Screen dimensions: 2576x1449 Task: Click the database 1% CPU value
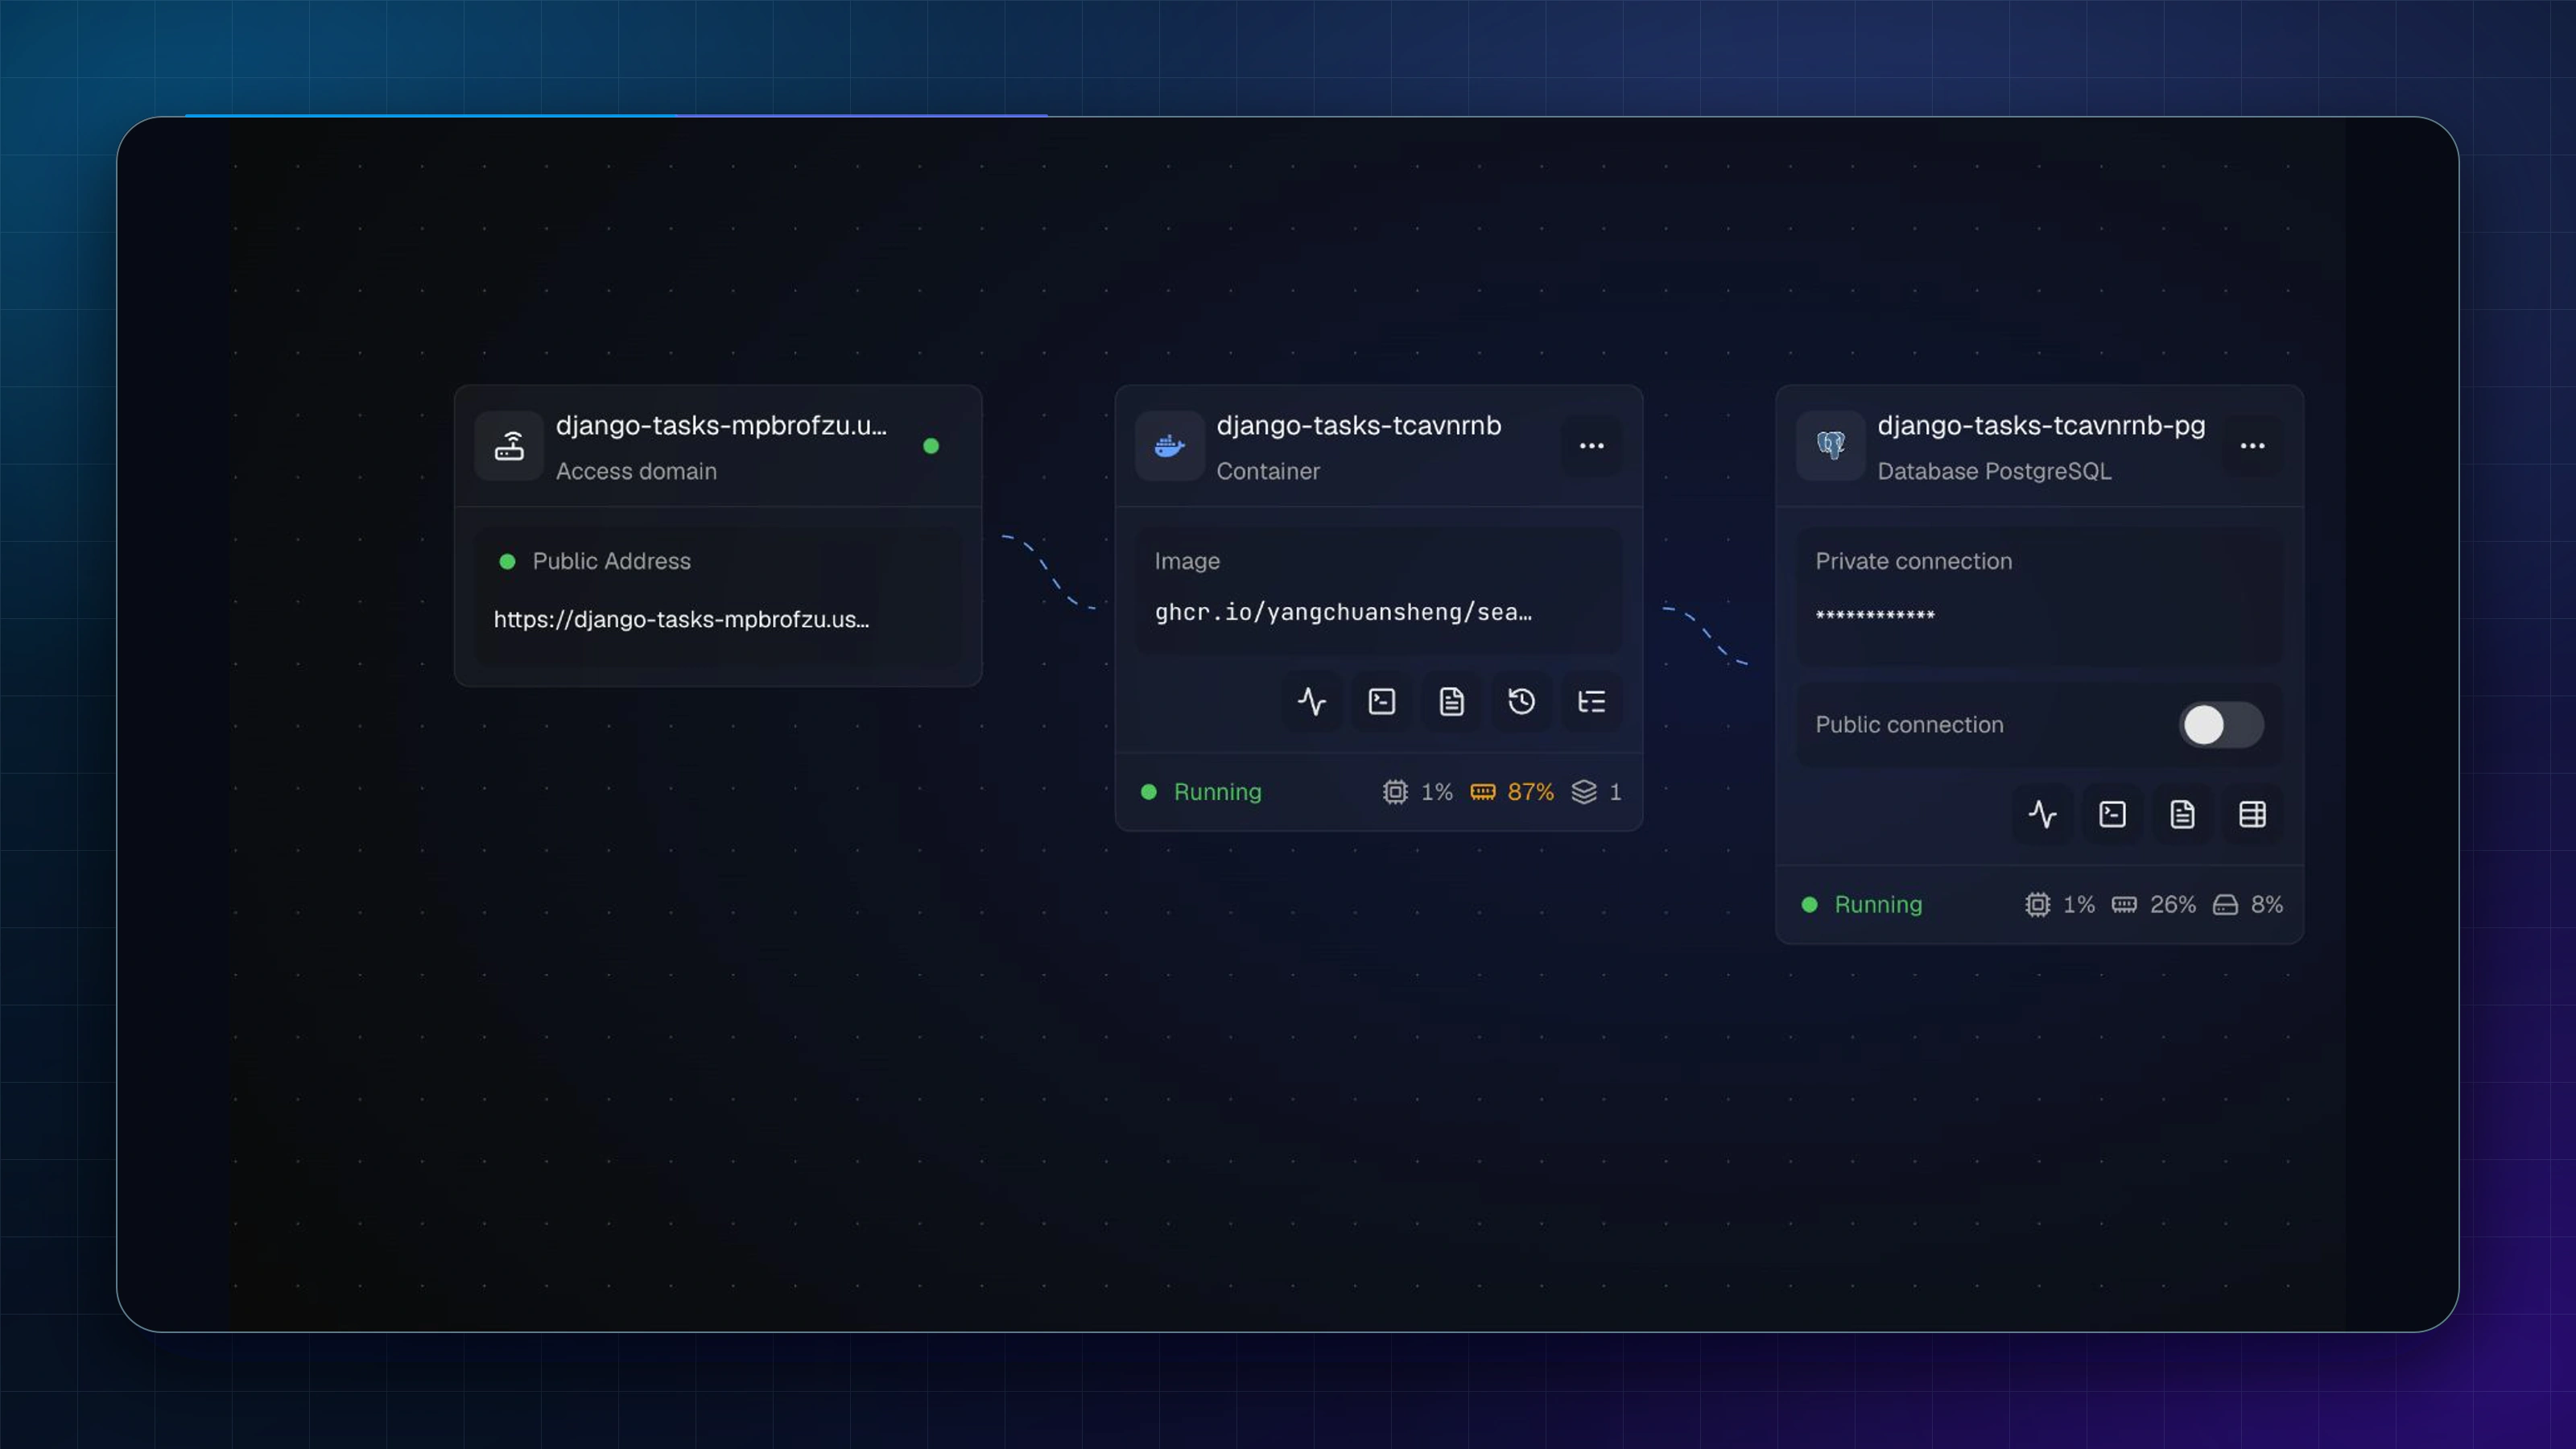click(x=2079, y=905)
